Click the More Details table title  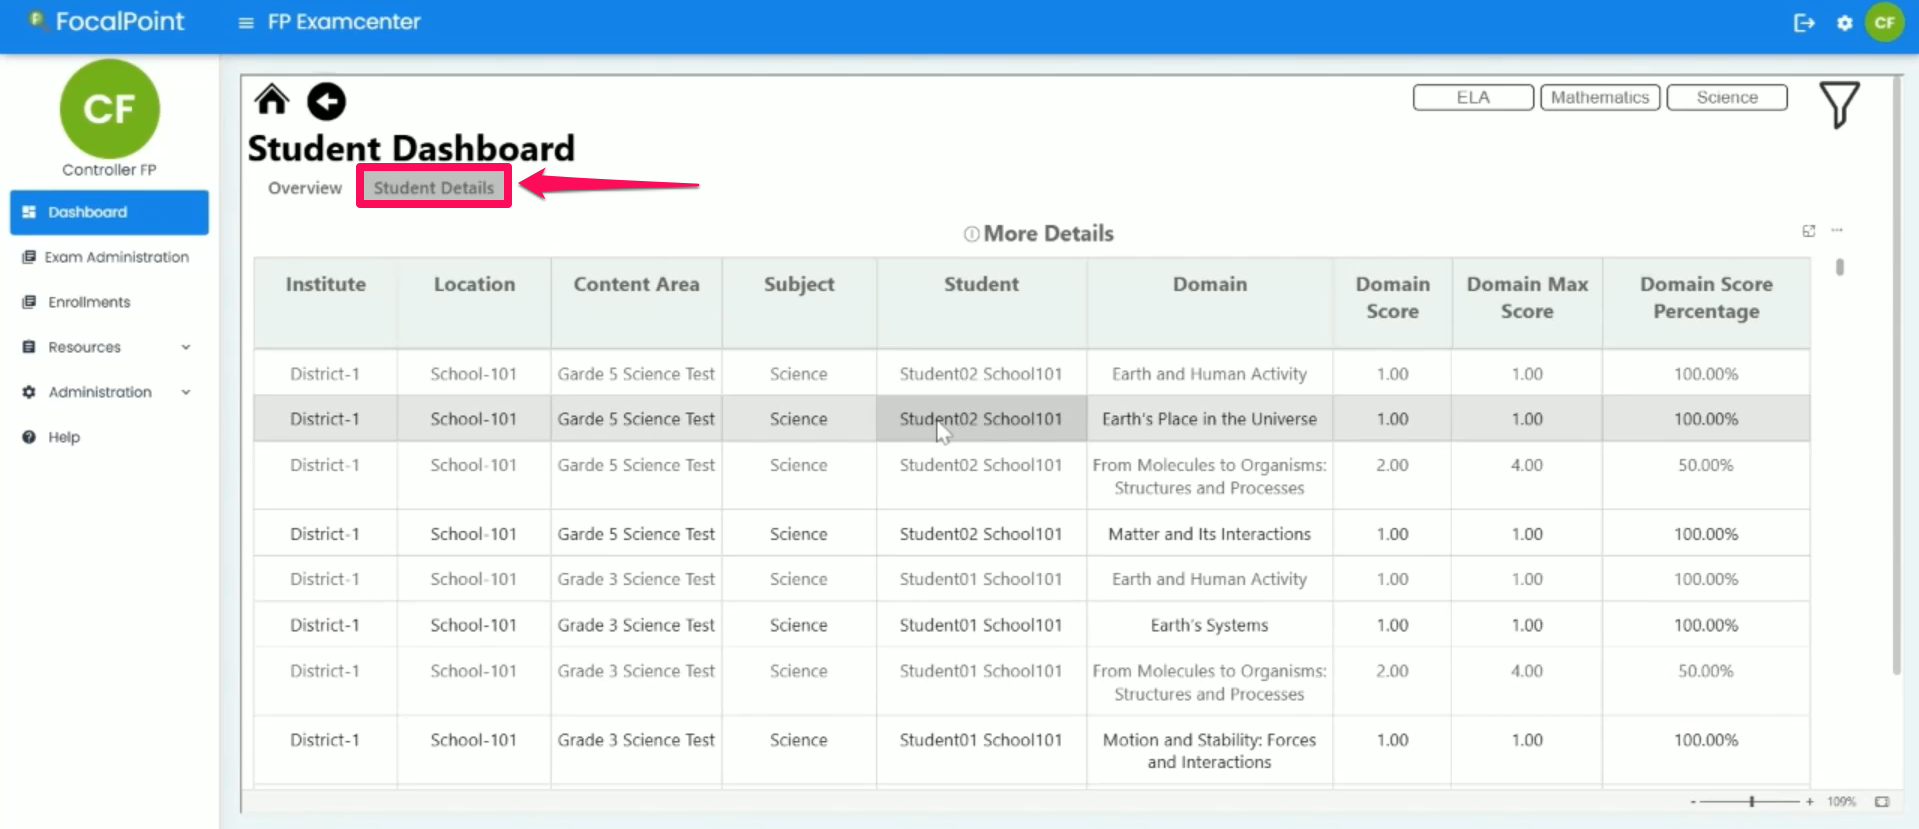pos(1048,234)
